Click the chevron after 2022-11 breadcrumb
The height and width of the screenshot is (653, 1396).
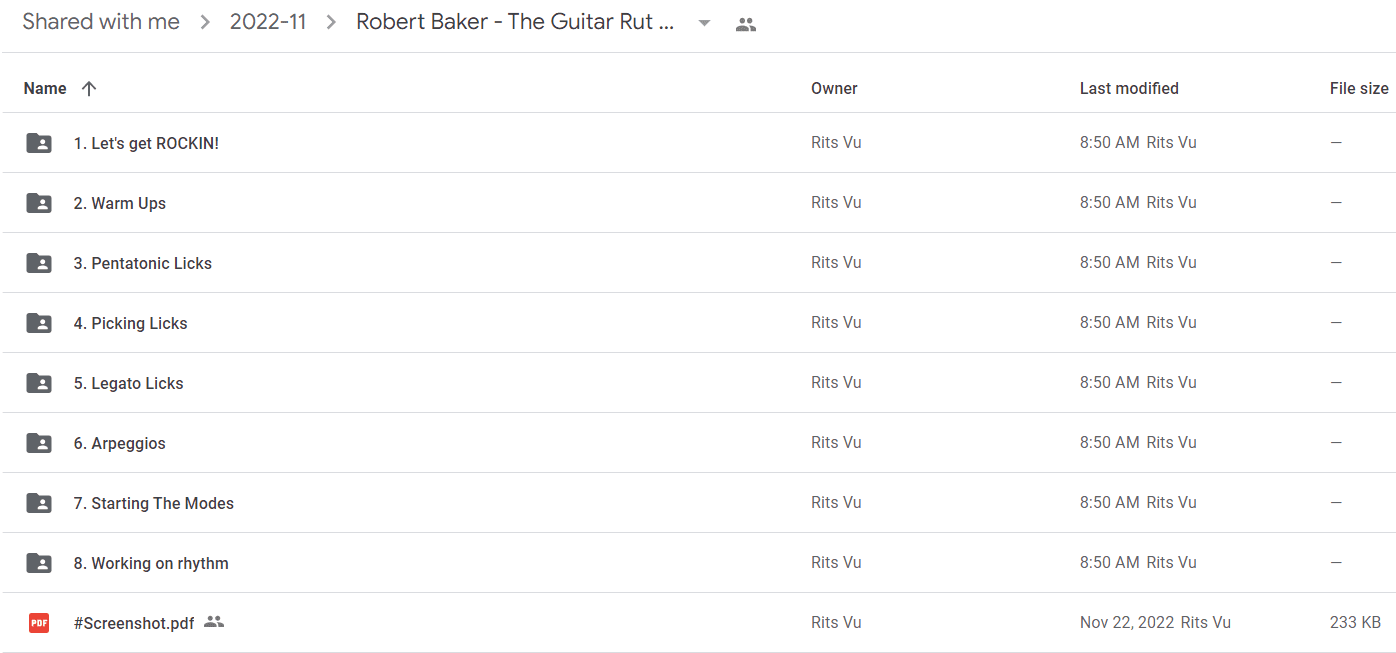coord(331,23)
